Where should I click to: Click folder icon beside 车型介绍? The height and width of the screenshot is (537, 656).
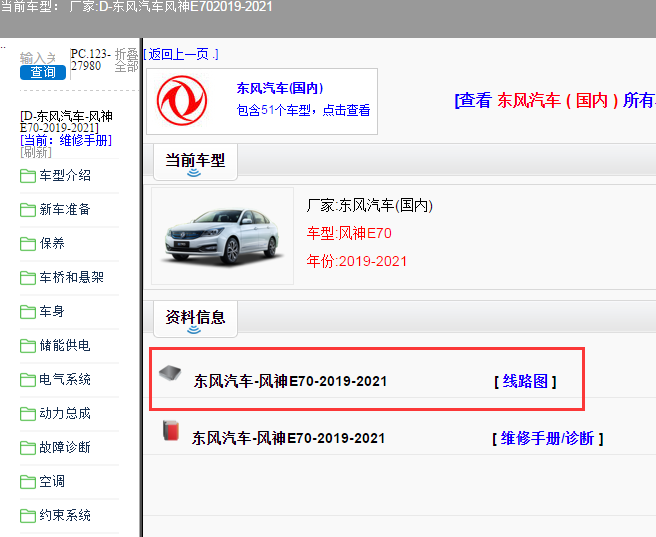(28, 176)
